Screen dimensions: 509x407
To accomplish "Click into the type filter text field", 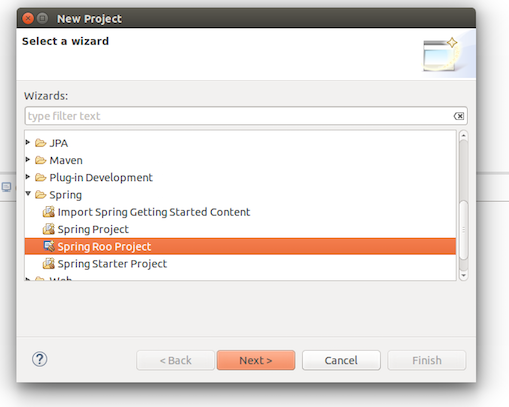I will (x=238, y=116).
